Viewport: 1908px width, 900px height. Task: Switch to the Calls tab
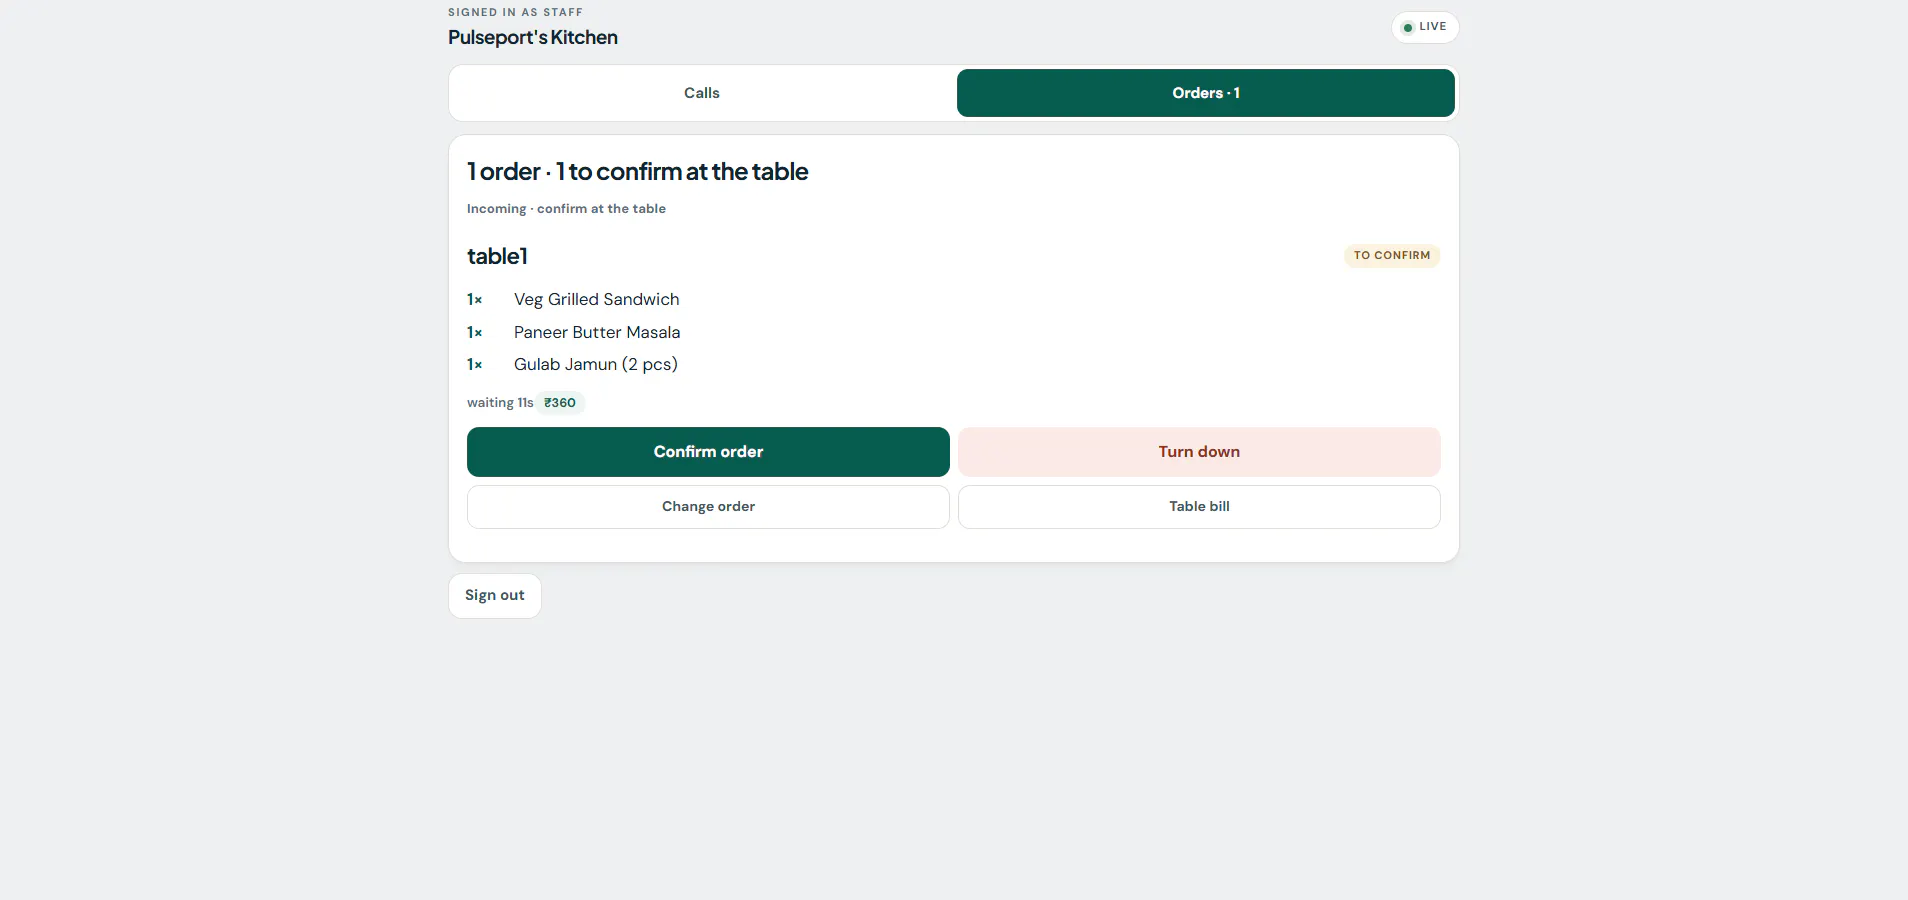(x=702, y=93)
